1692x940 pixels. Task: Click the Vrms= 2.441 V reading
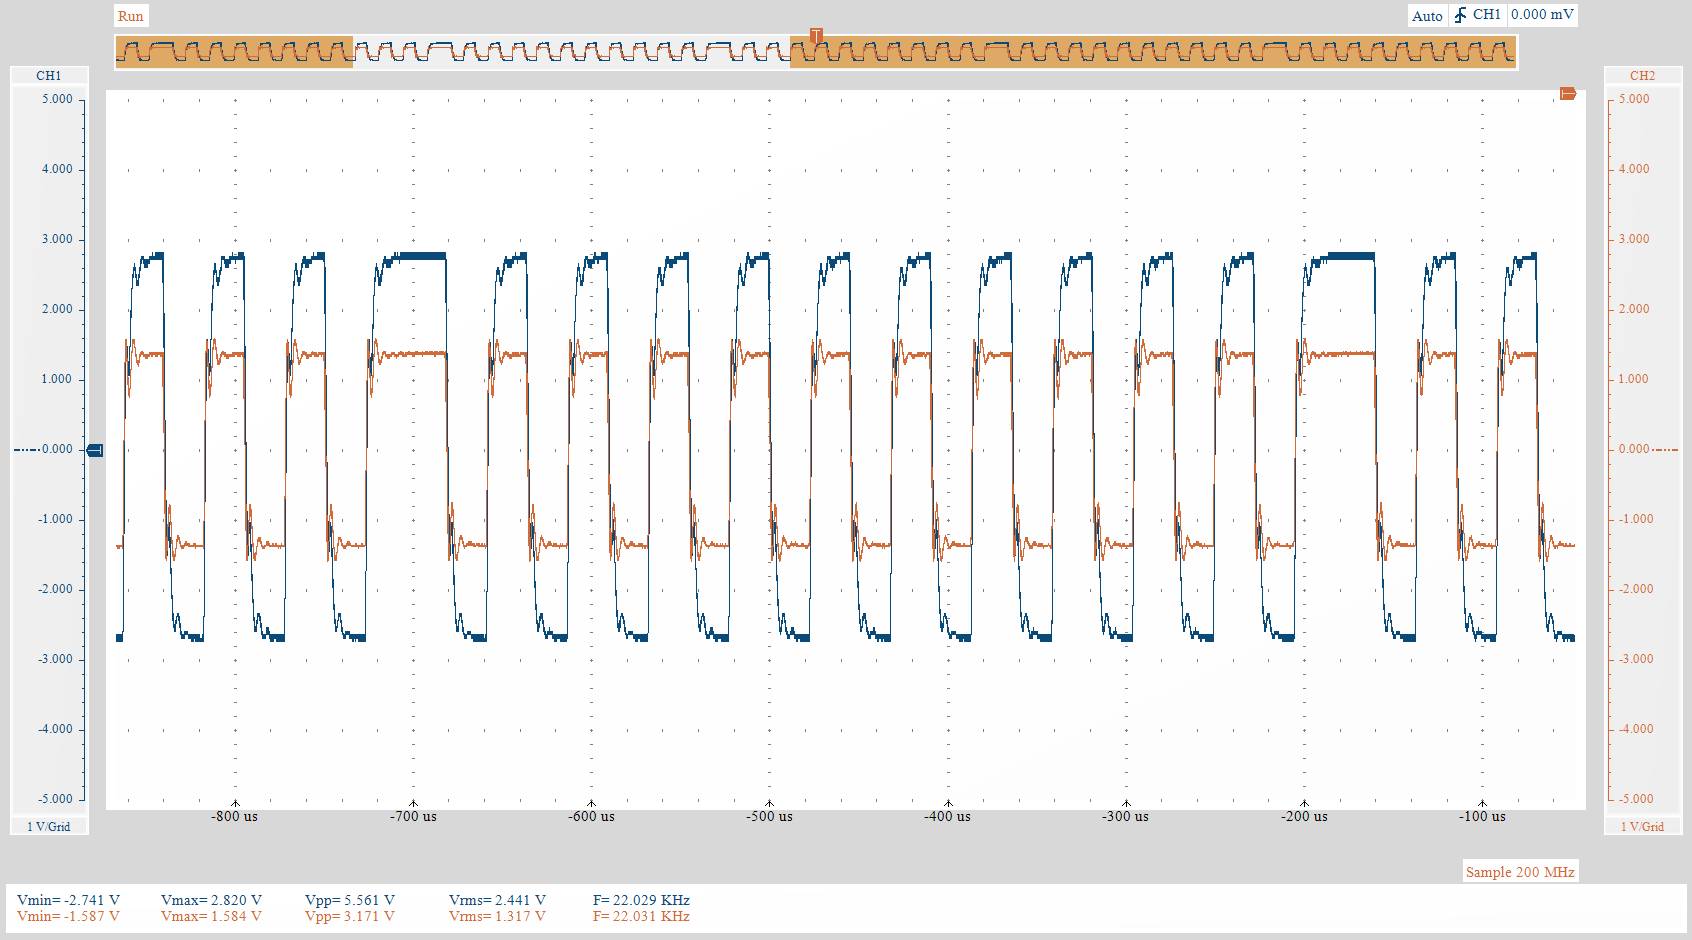pyautogui.click(x=497, y=900)
